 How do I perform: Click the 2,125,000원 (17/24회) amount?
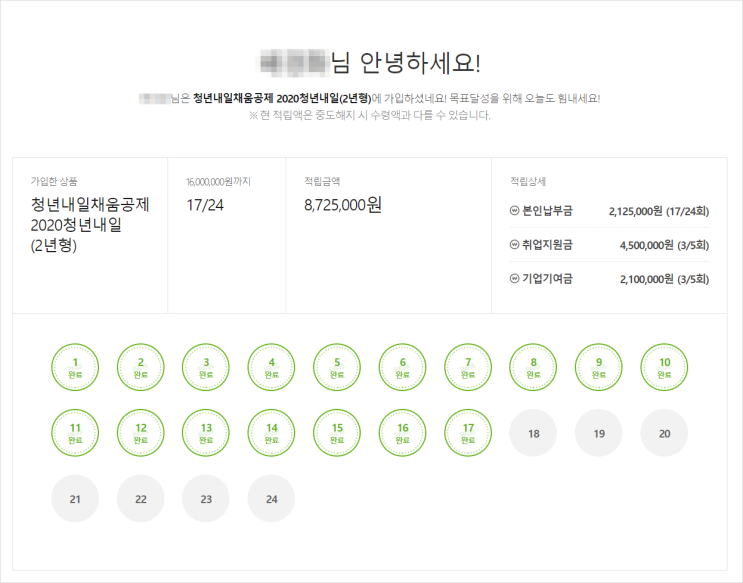coord(659,211)
